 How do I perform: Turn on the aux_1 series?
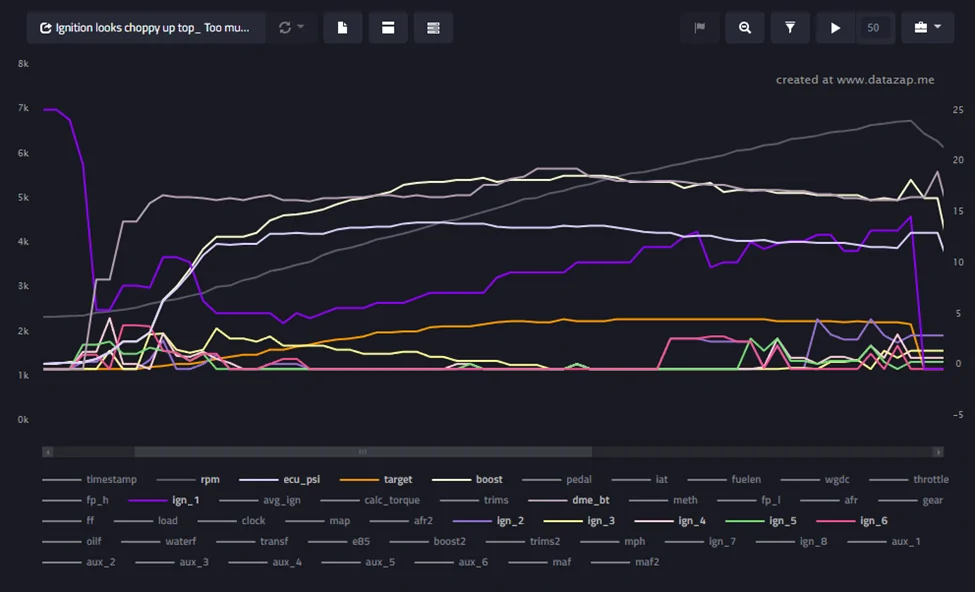point(884,541)
